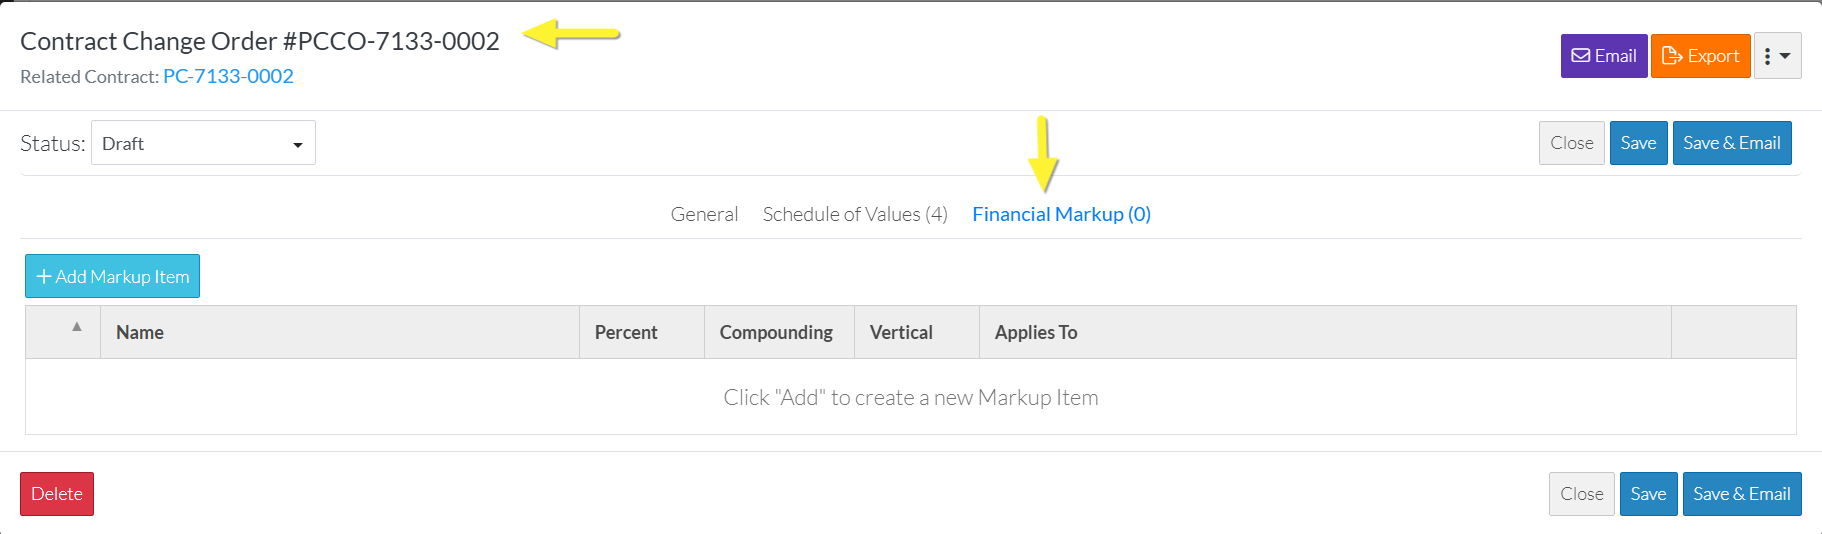The width and height of the screenshot is (1822, 534).
Task: Click the top Save & Email button
Action: coord(1732,143)
